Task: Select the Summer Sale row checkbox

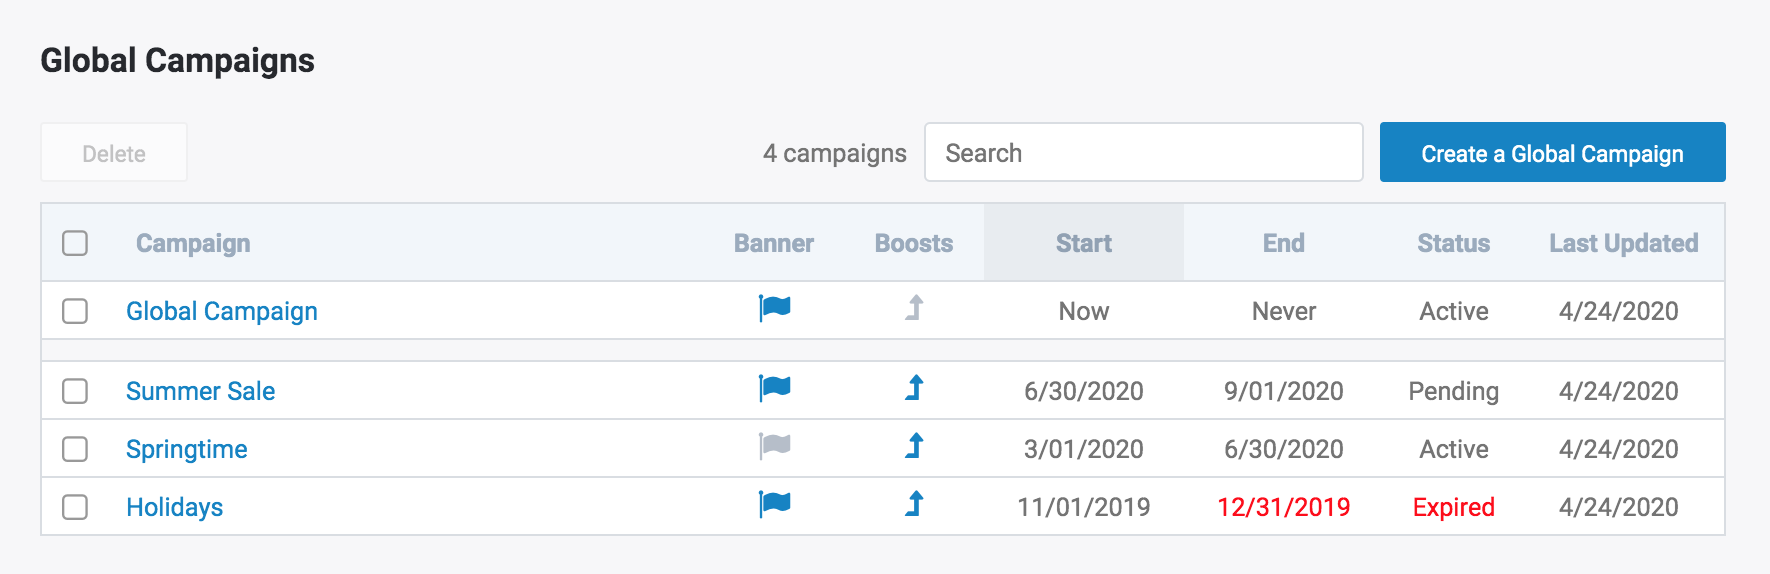Action: (75, 391)
